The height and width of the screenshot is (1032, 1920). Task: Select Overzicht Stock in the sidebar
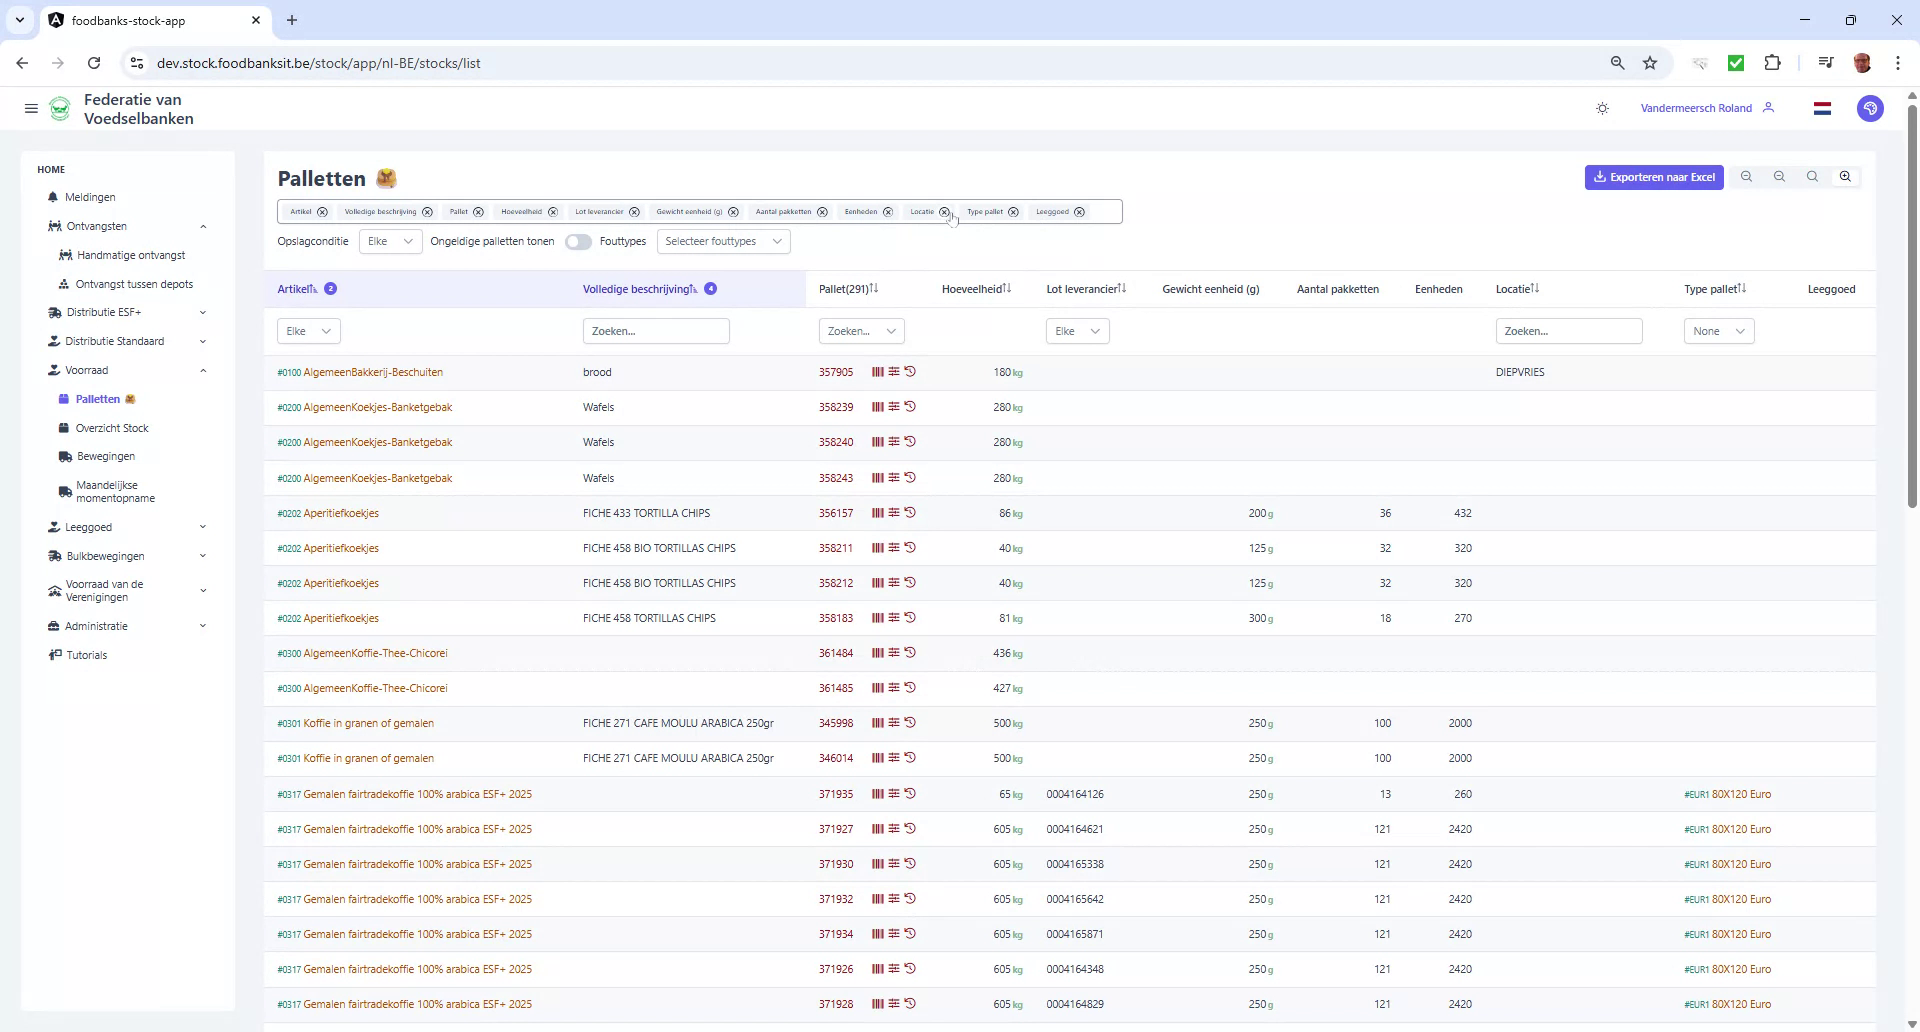(x=112, y=427)
